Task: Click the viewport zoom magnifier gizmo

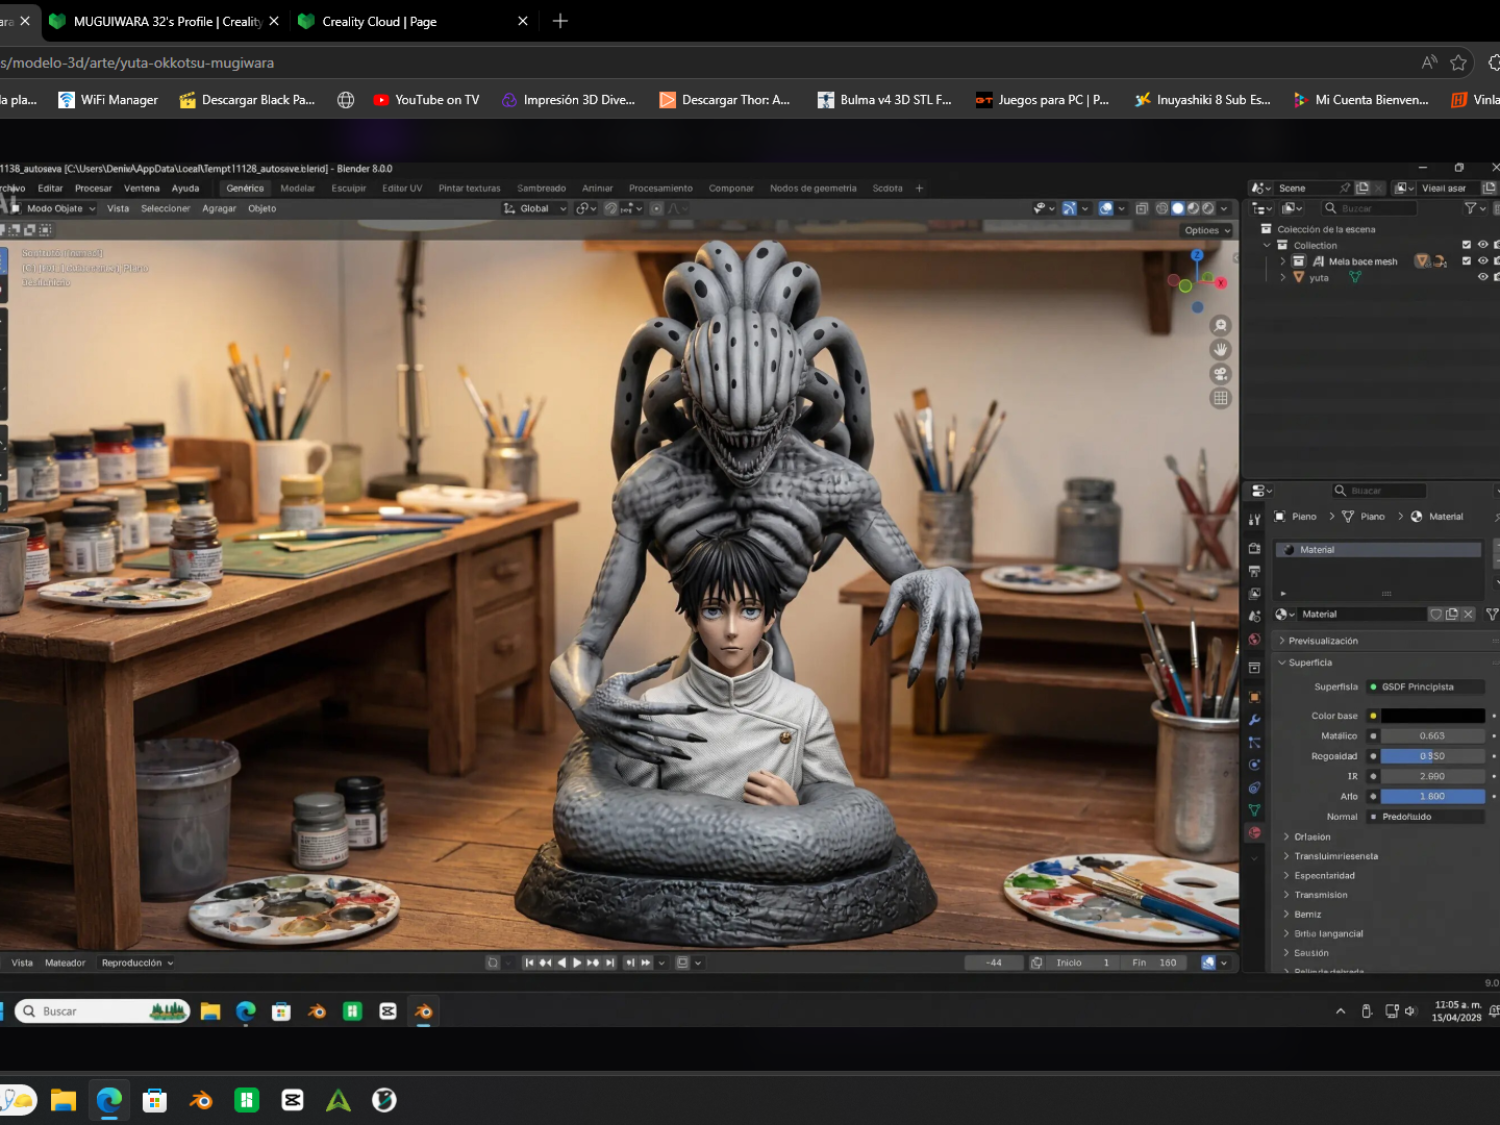Action: point(1220,326)
